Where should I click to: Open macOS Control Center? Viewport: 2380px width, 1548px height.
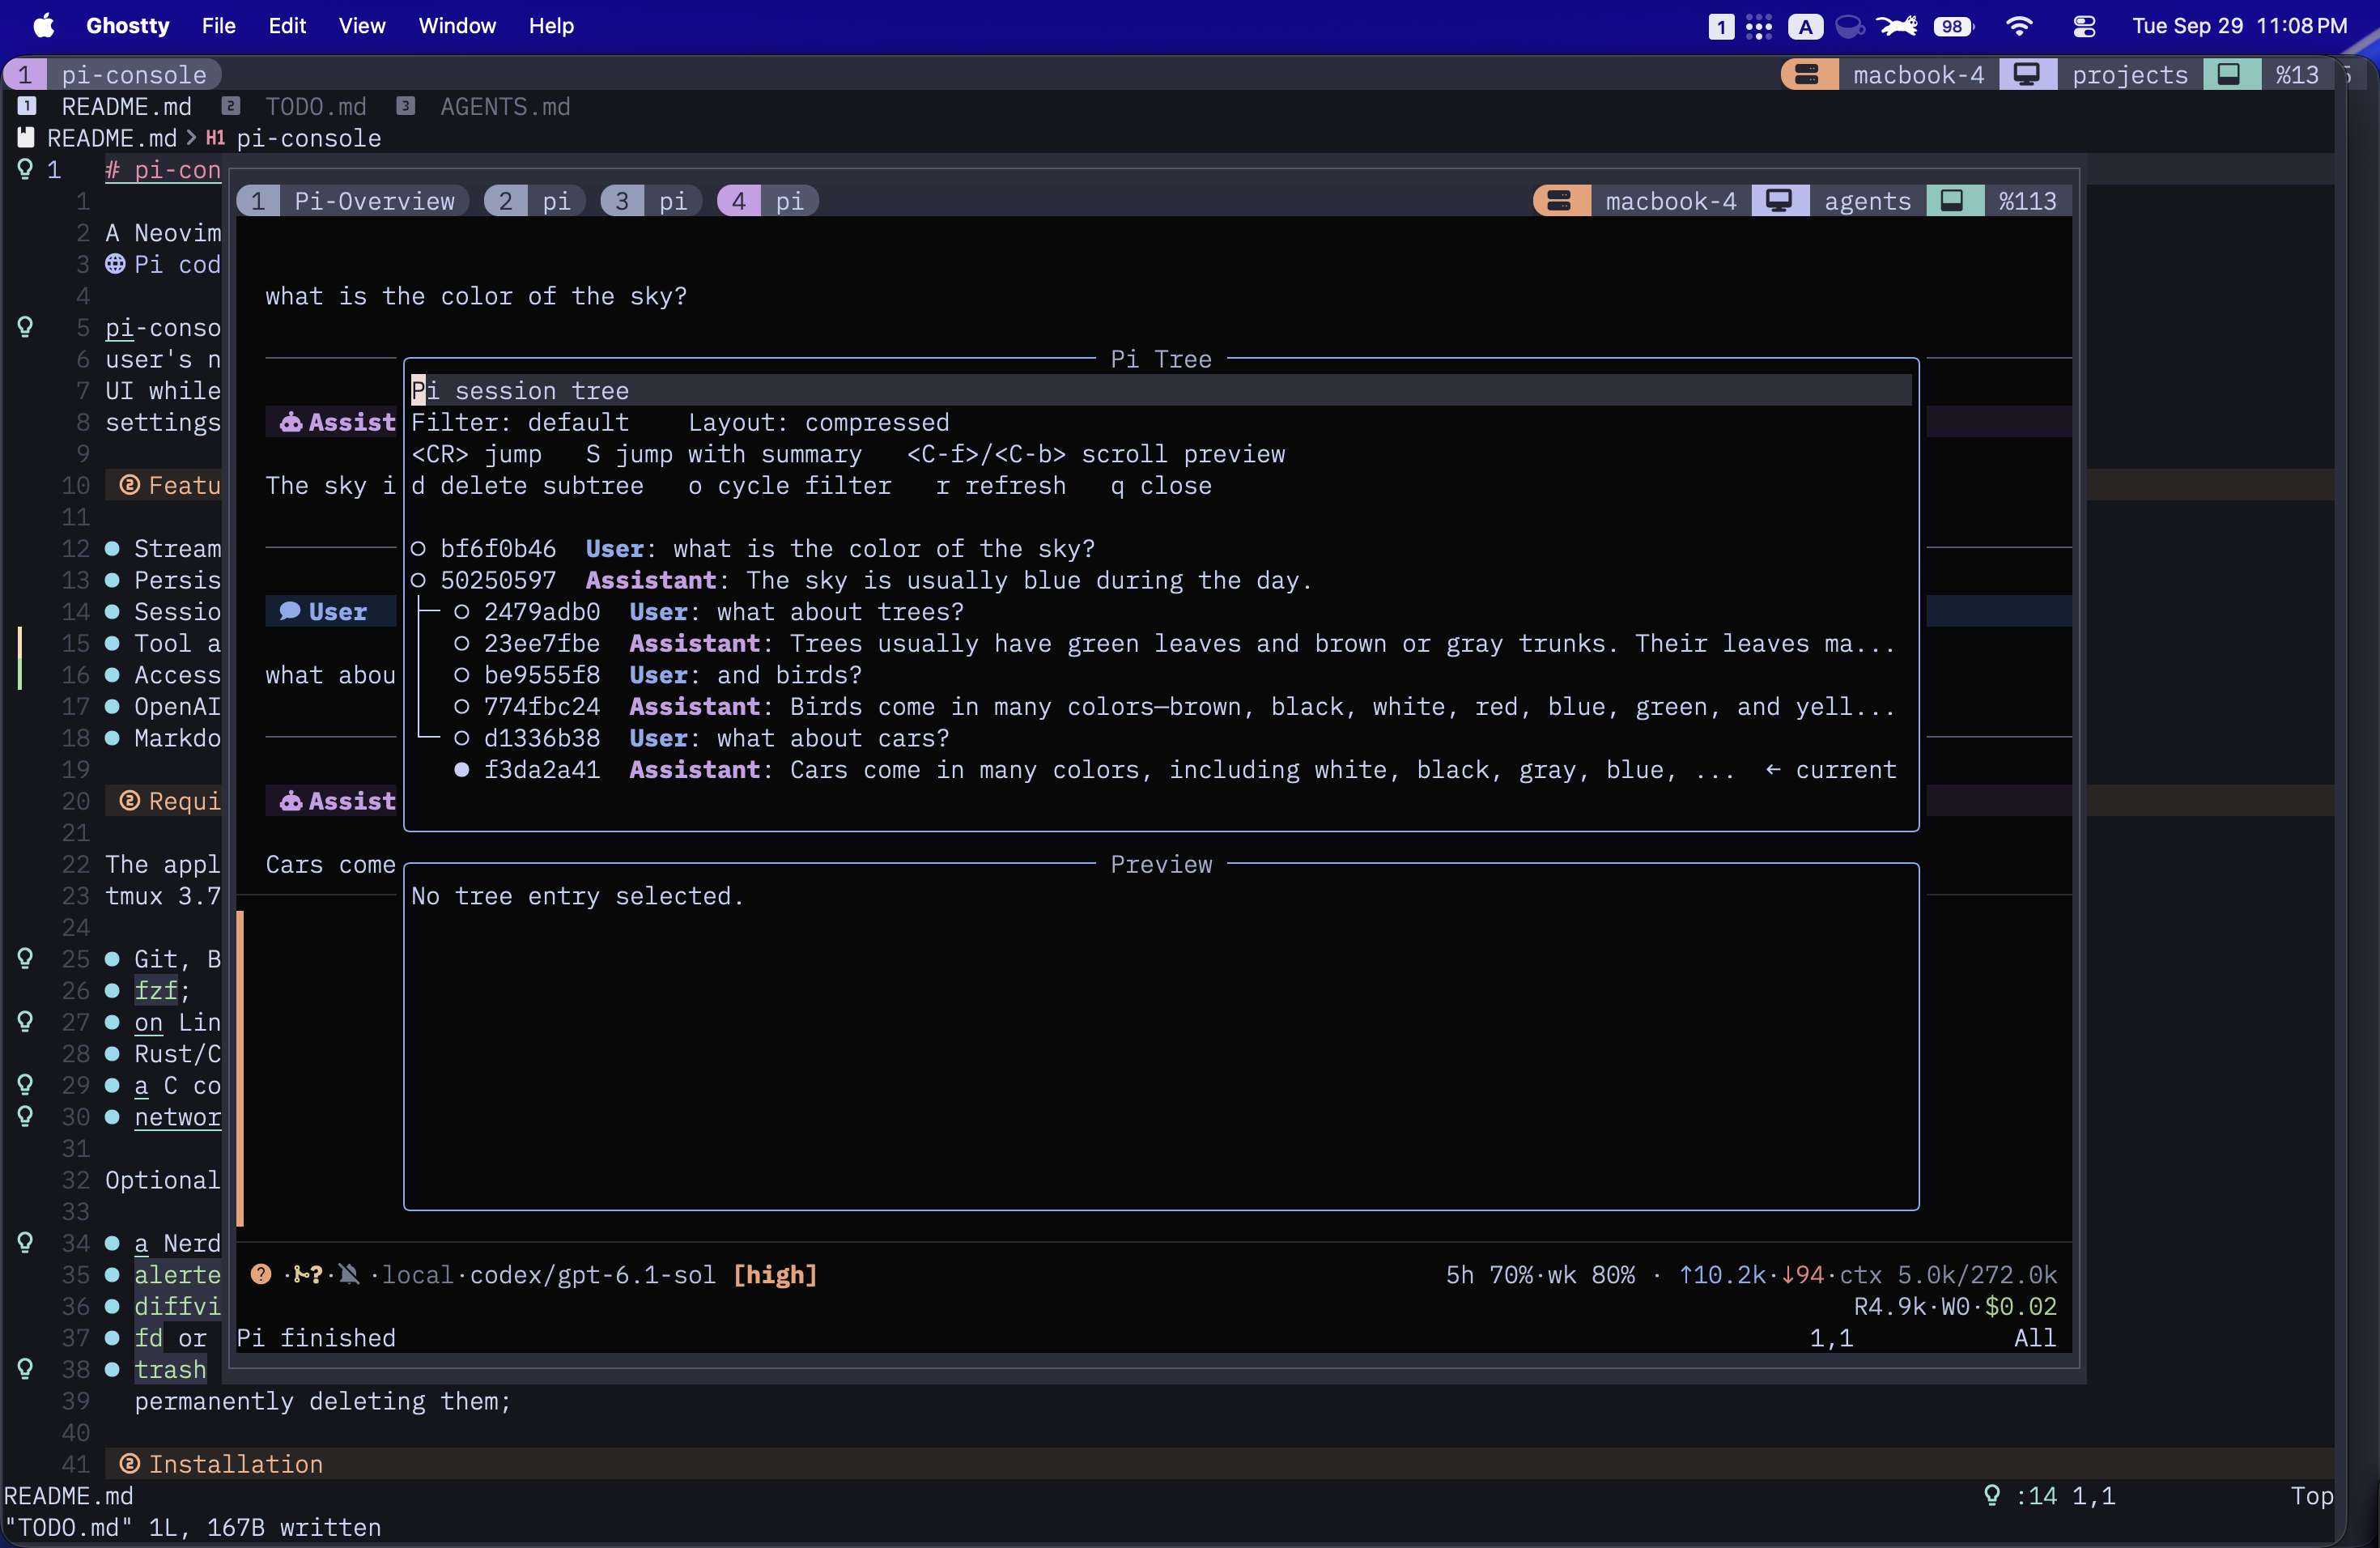[x=2084, y=26]
